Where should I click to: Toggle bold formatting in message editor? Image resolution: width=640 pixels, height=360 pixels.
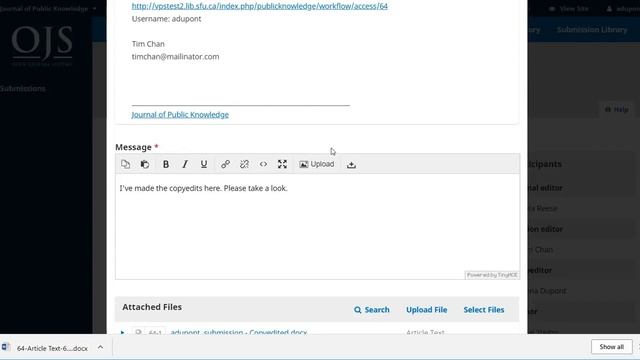166,164
